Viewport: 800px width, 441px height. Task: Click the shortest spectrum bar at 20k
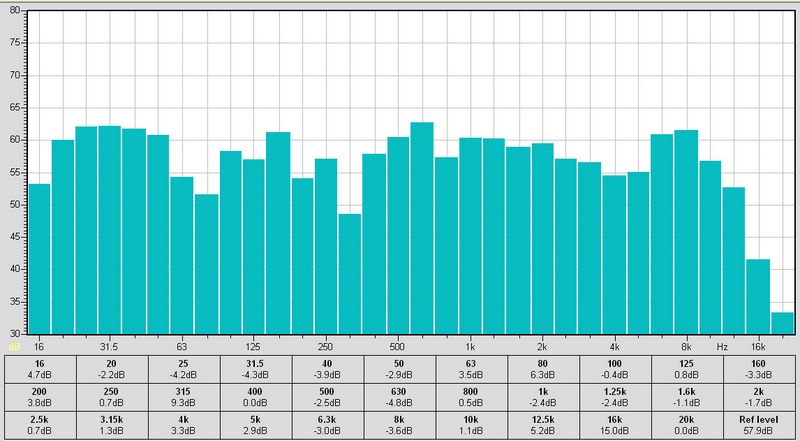point(783,323)
